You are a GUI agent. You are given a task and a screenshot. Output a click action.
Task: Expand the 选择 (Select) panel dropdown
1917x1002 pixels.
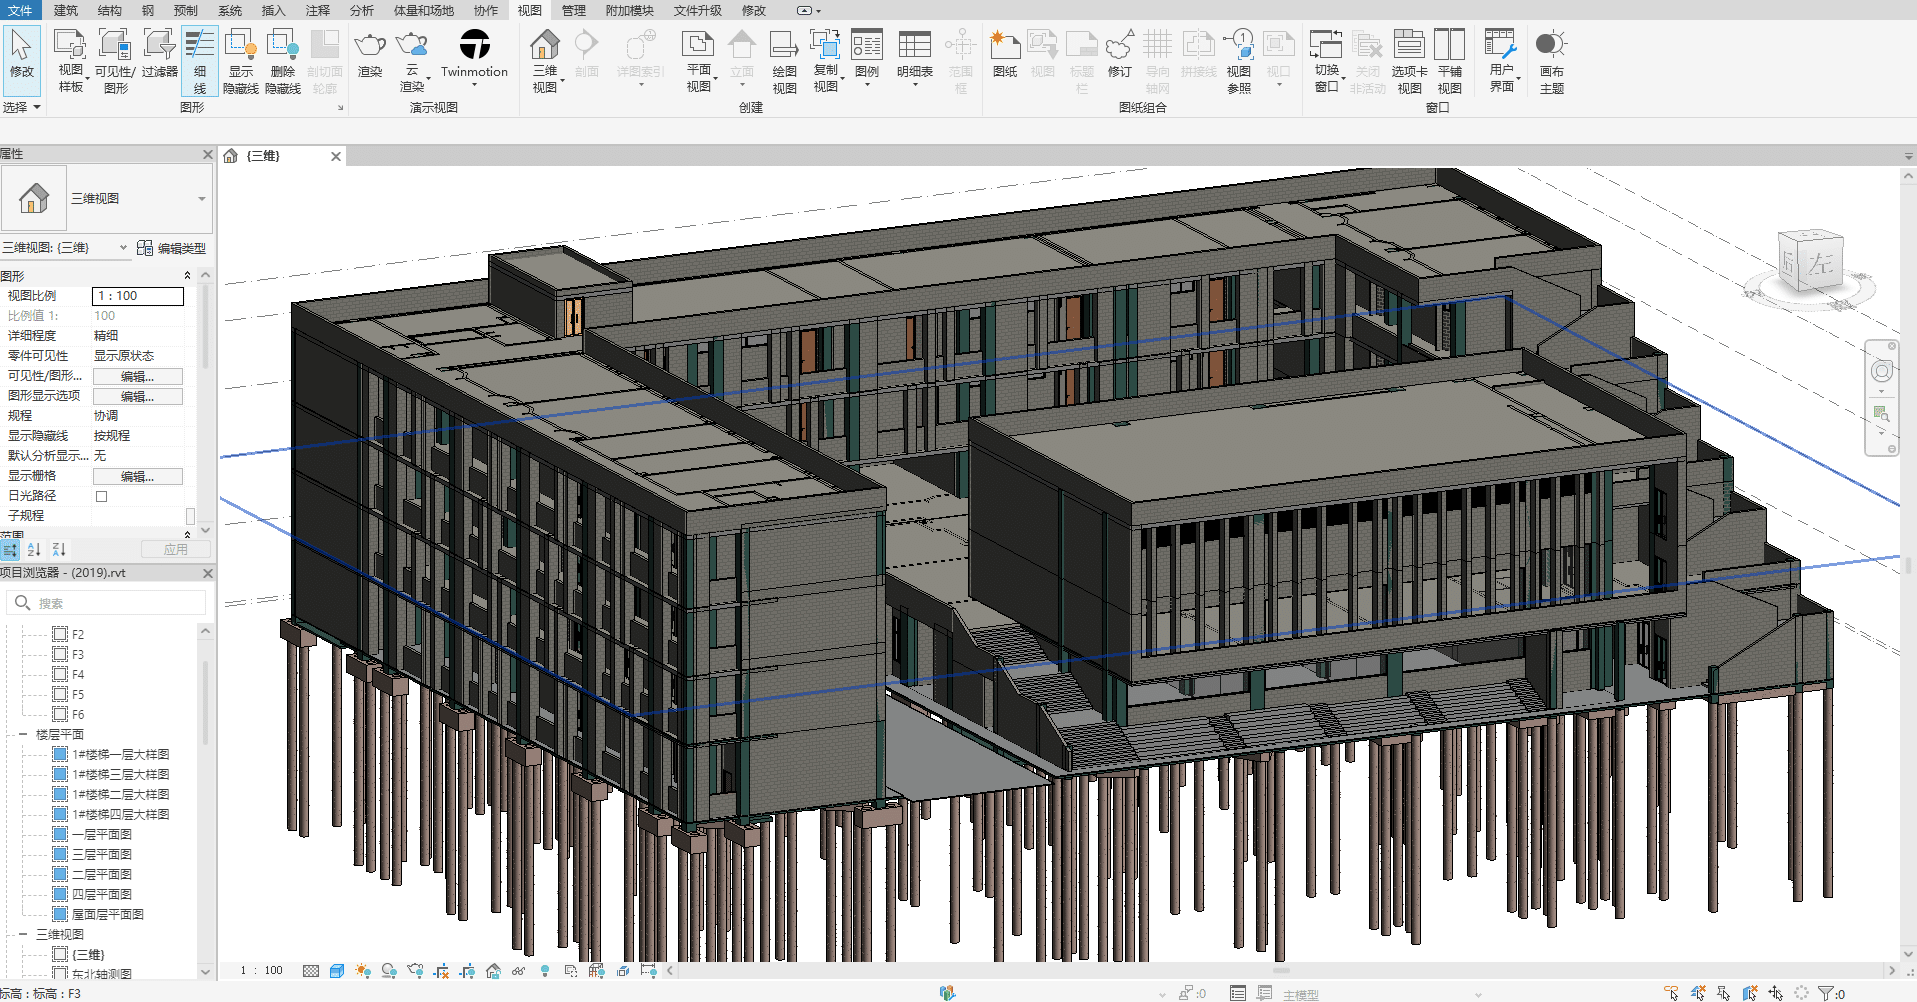coord(37,107)
